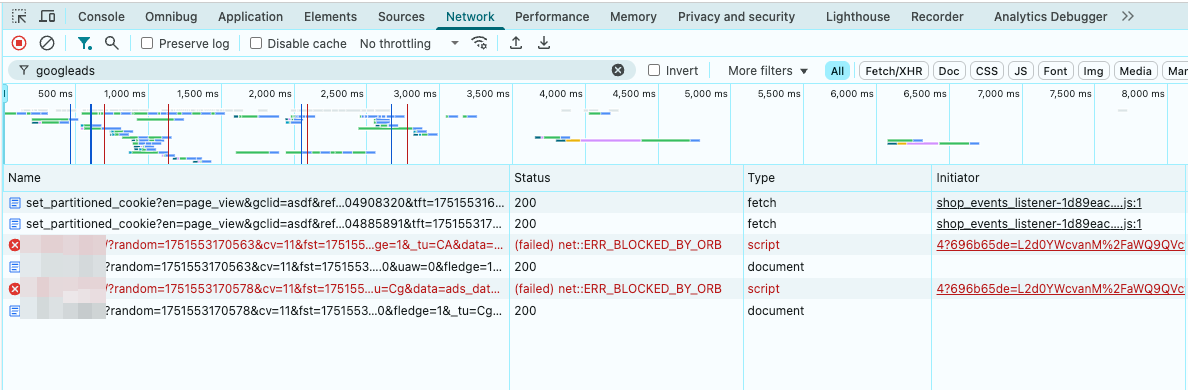Viewport: 1188px width, 390px height.
Task: Open Analytics Debugger tab
Action: [1050, 17]
